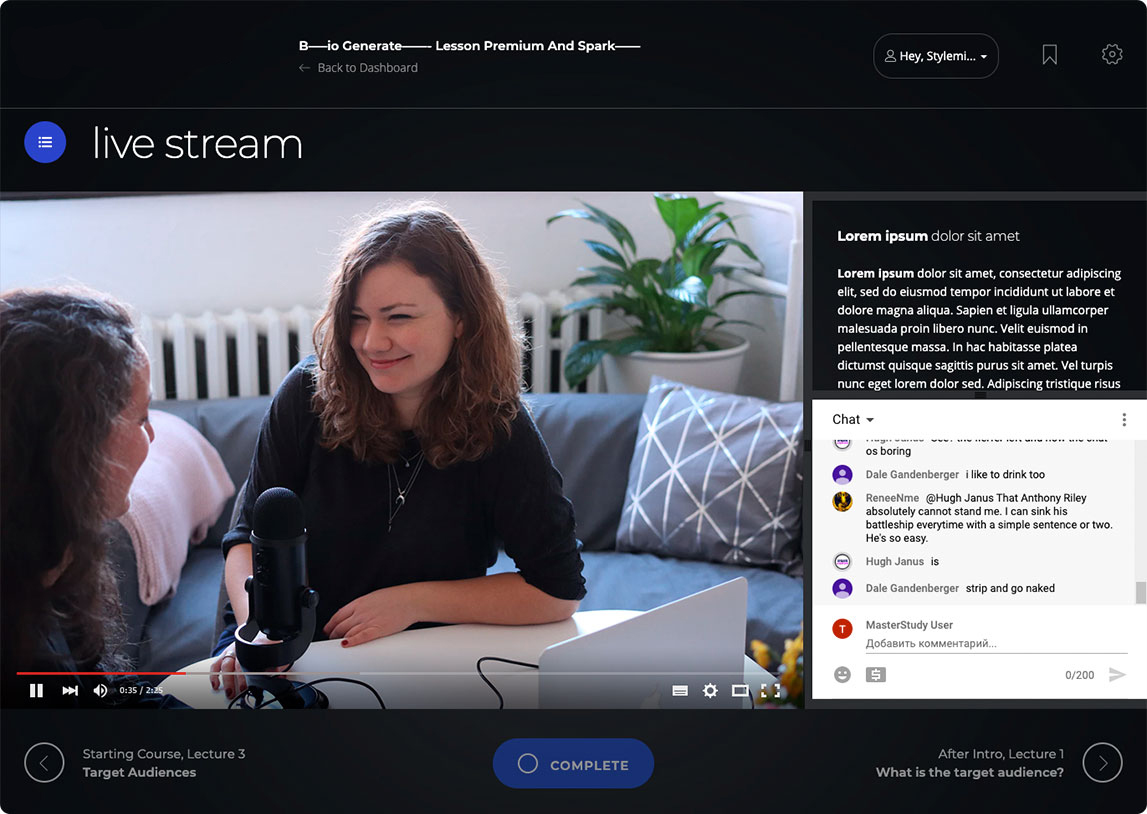The width and height of the screenshot is (1147, 814).
Task: Toggle theater mode on video
Action: coord(740,690)
